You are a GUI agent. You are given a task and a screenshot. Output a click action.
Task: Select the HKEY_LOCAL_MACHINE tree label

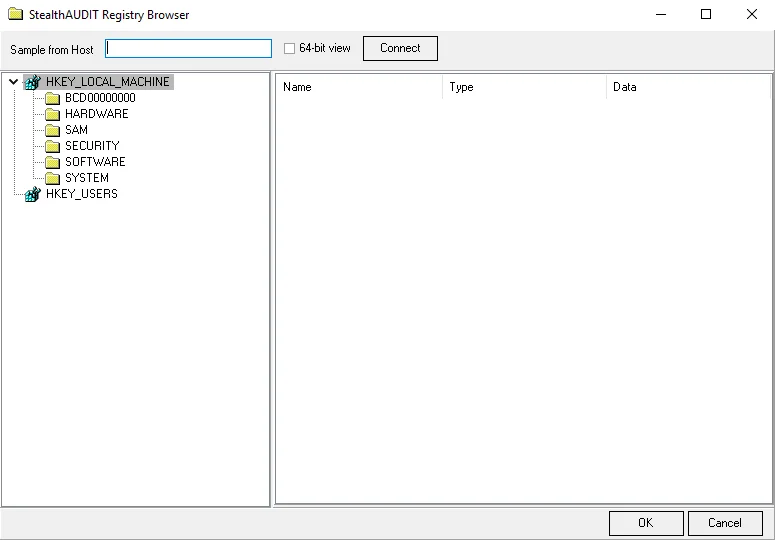[x=108, y=82]
